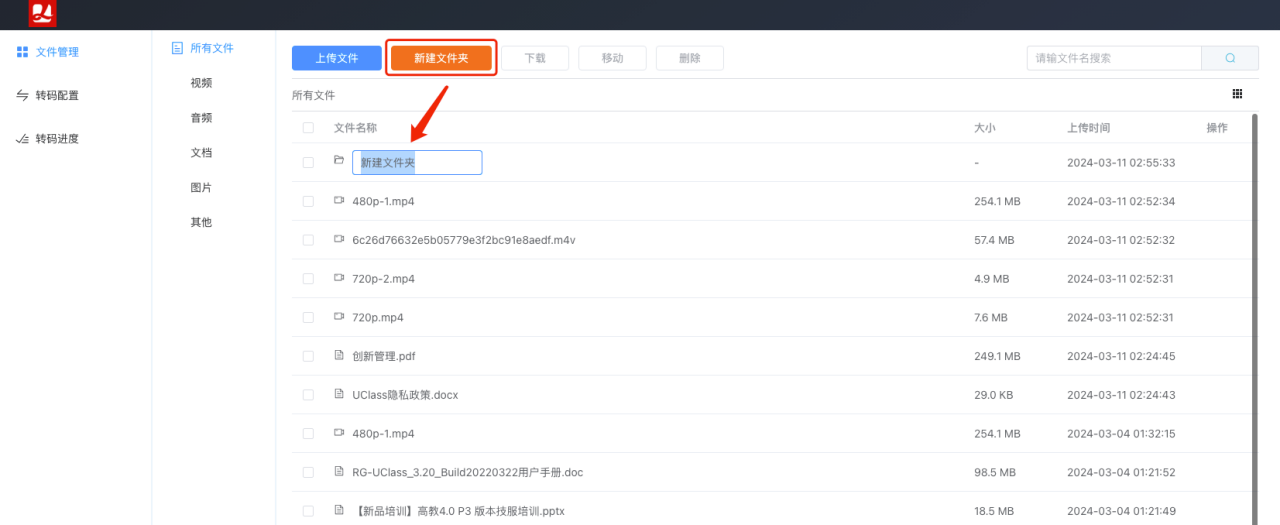Click the folder icon in new folder row
Screen dimensions: 1280x525
tap(339, 160)
